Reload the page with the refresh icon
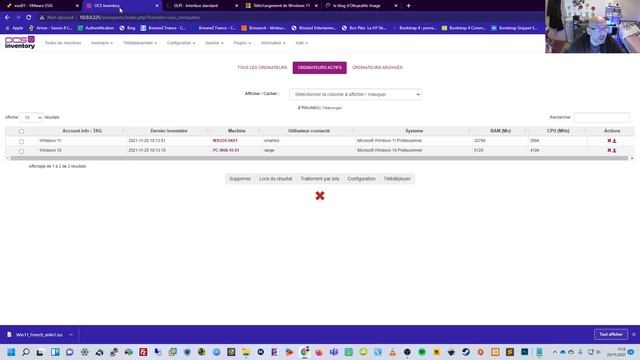640x360 pixels. click(29, 18)
